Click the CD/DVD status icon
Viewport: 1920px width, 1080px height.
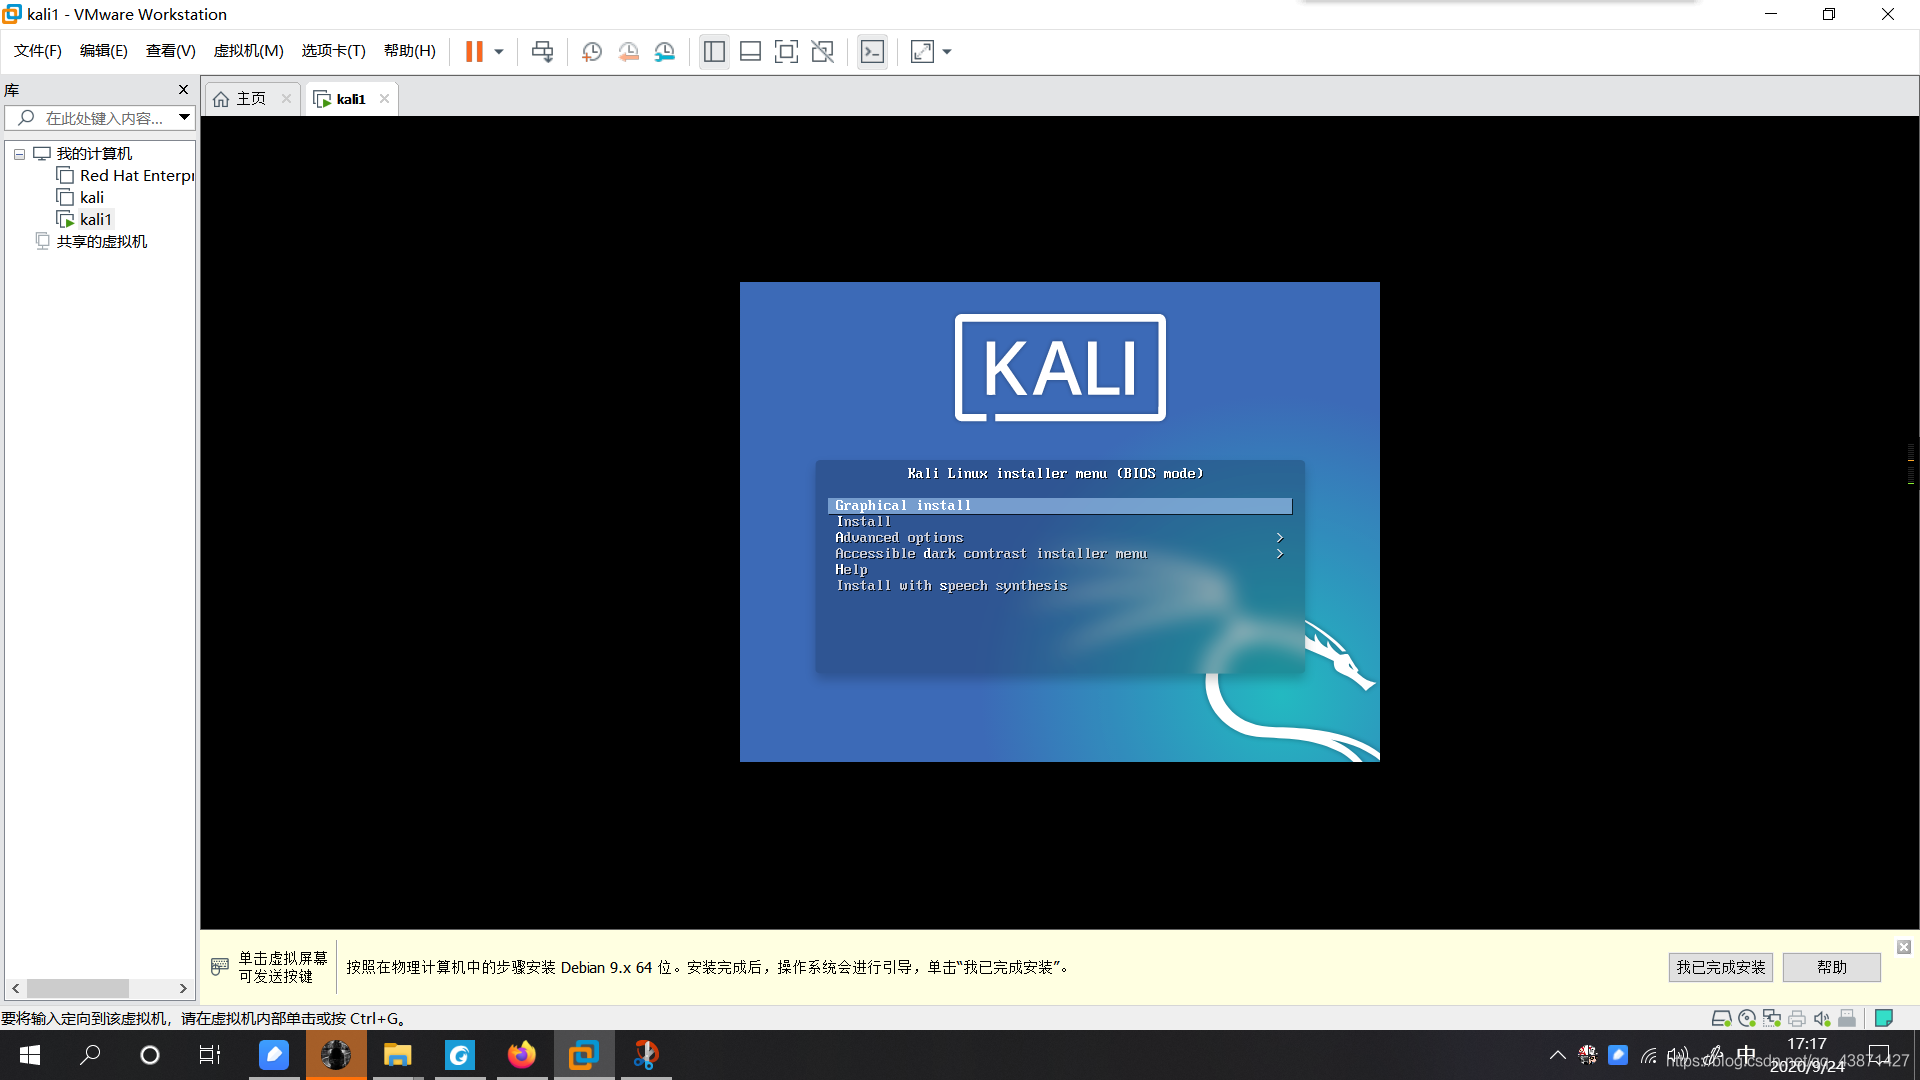point(1747,1018)
